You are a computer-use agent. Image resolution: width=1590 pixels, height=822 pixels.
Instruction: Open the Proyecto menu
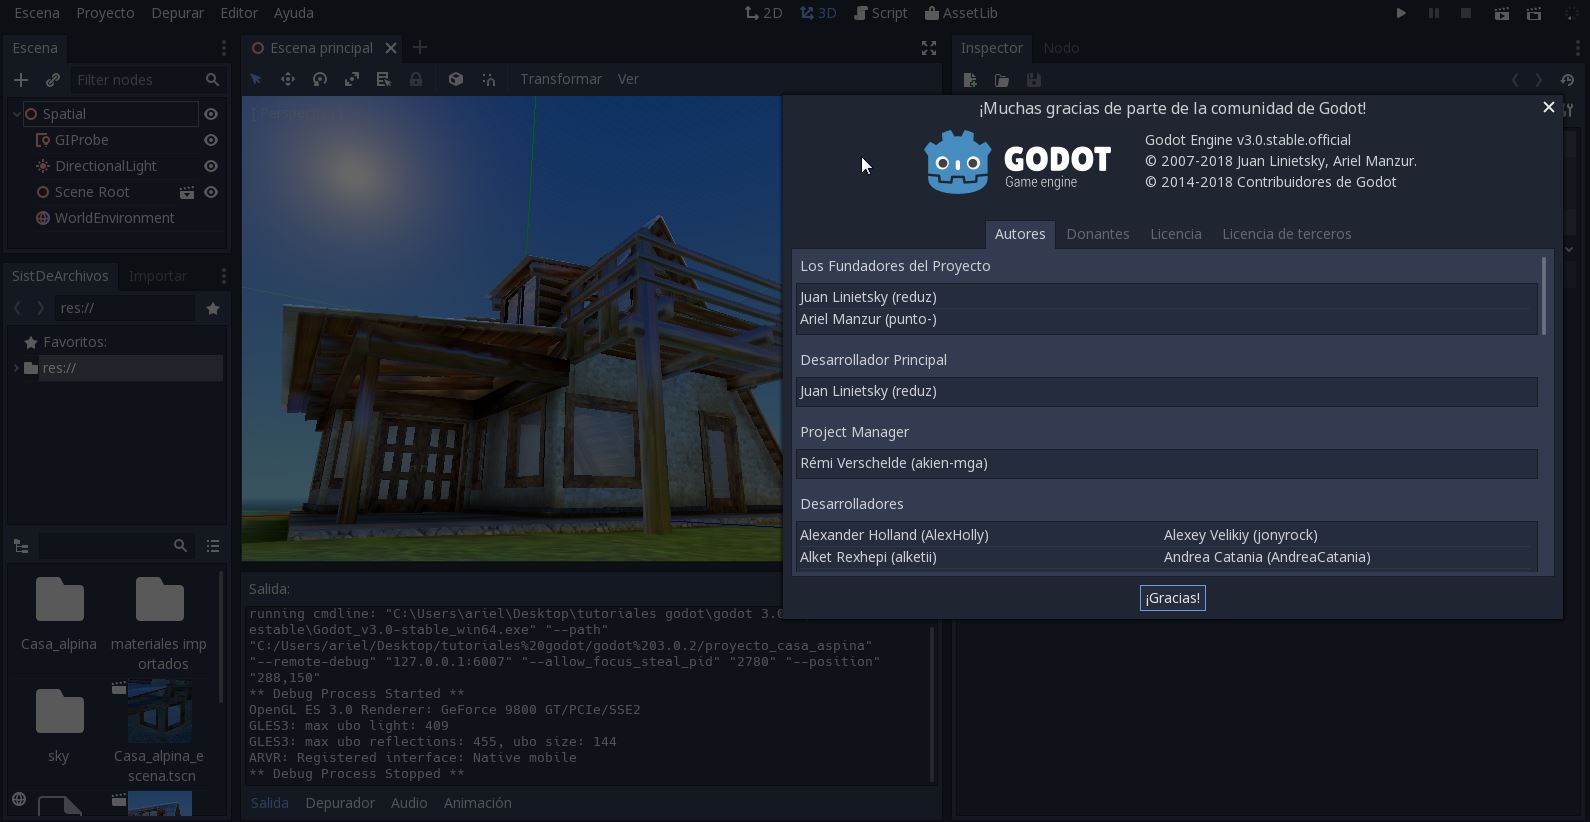[x=105, y=13]
